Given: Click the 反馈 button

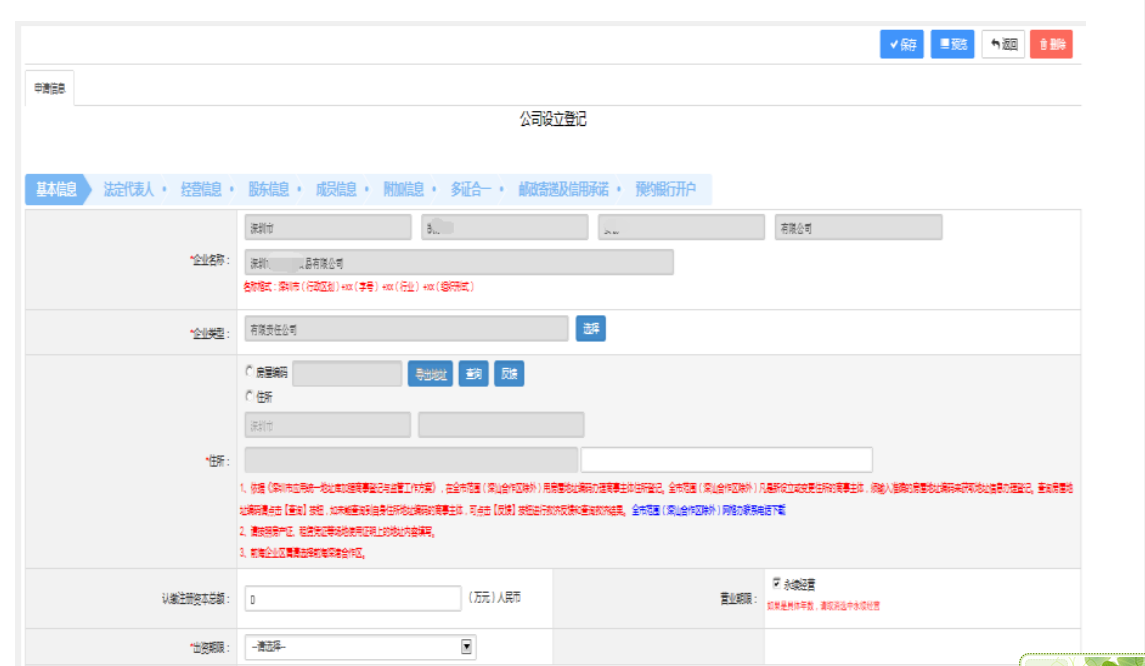Looking at the screenshot, I should point(509,374).
